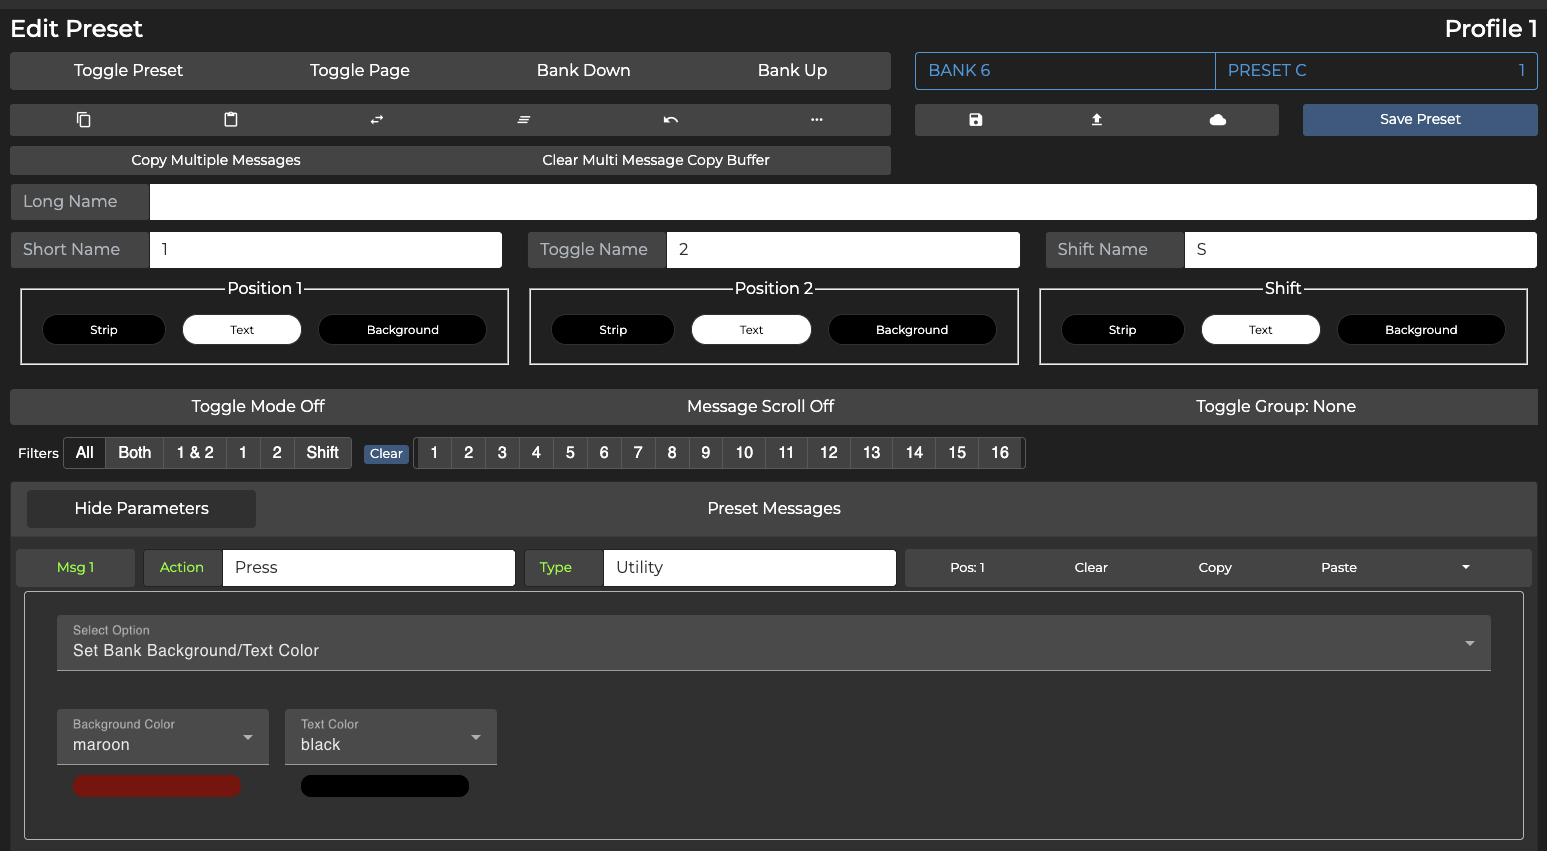The height and width of the screenshot is (851, 1547).
Task: Open the three-dots more options icon
Action: pos(817,120)
